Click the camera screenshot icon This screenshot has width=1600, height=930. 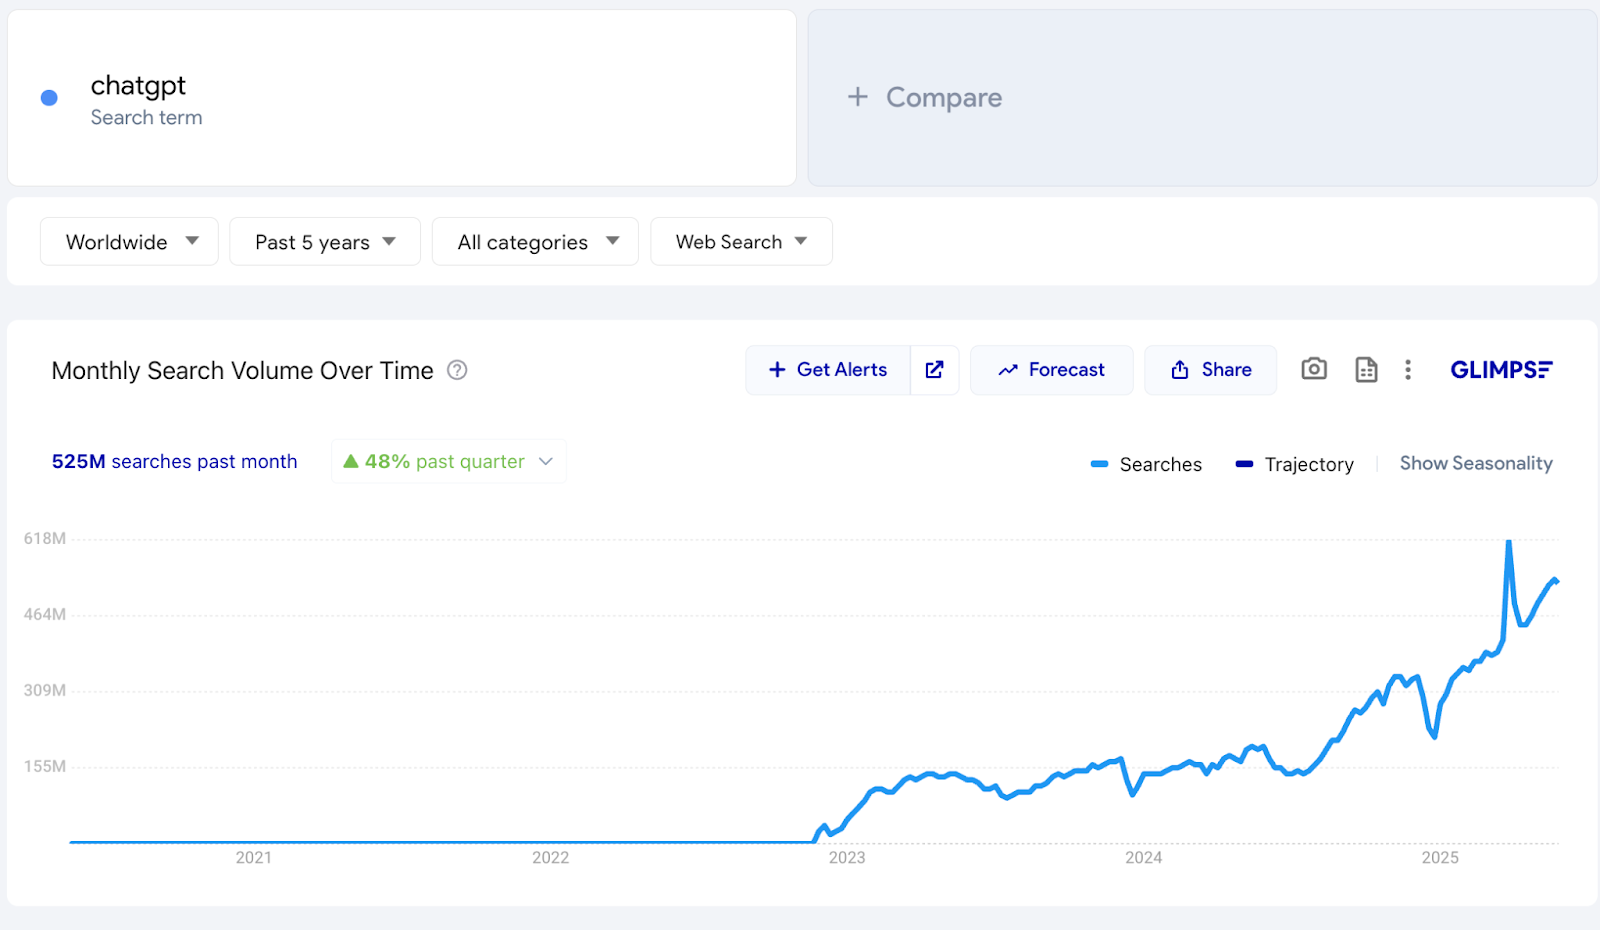click(1313, 369)
